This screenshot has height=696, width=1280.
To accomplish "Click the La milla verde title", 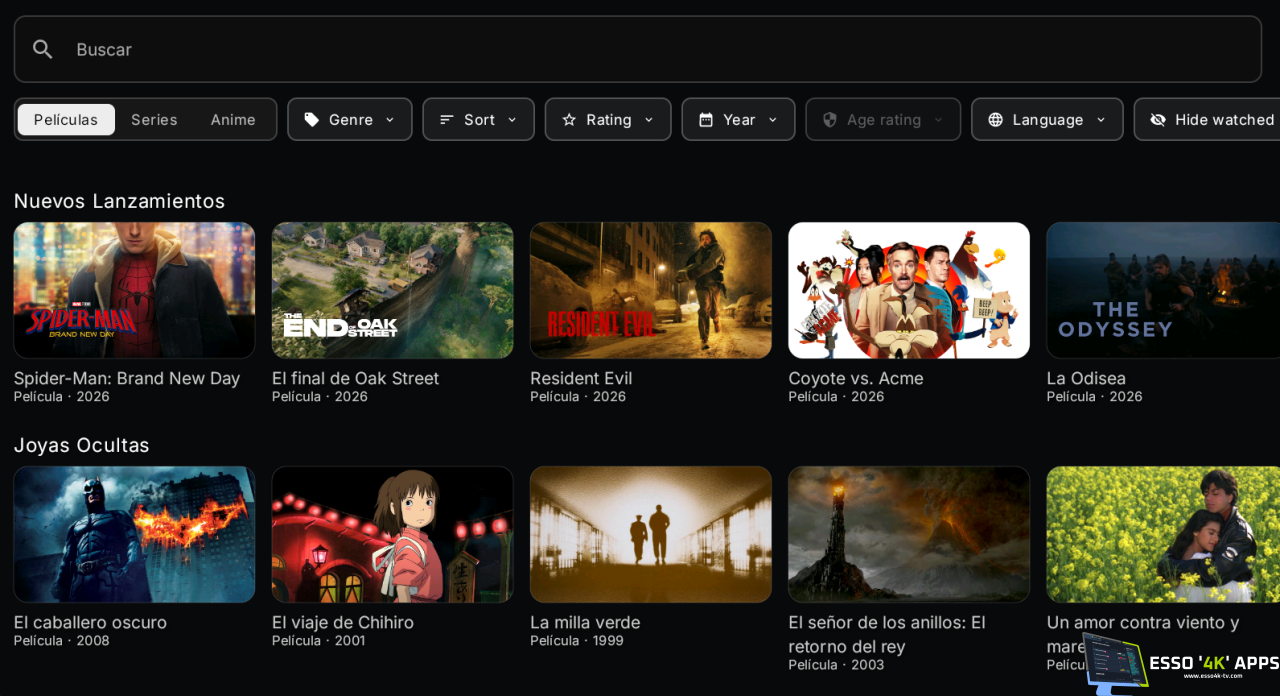I will (x=585, y=622).
